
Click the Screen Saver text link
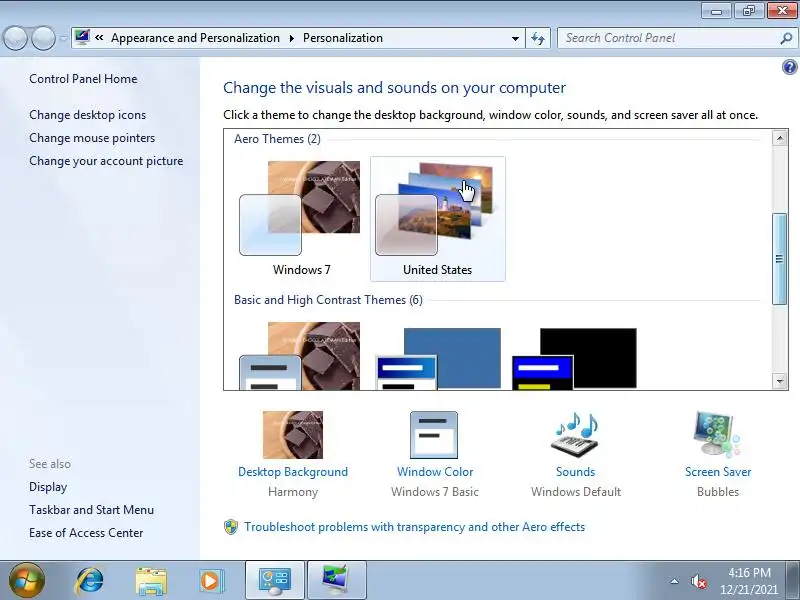click(718, 471)
